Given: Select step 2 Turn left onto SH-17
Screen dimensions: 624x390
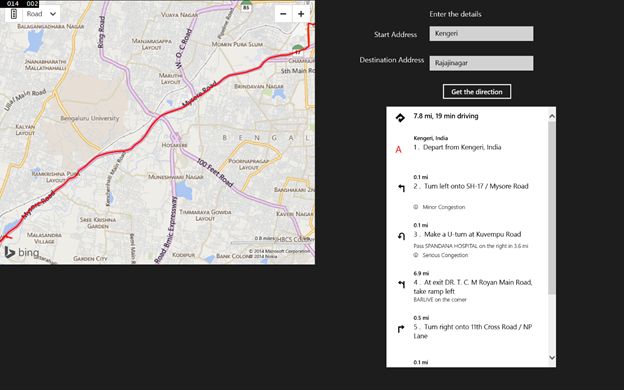Looking at the screenshot, I should pos(471,186).
